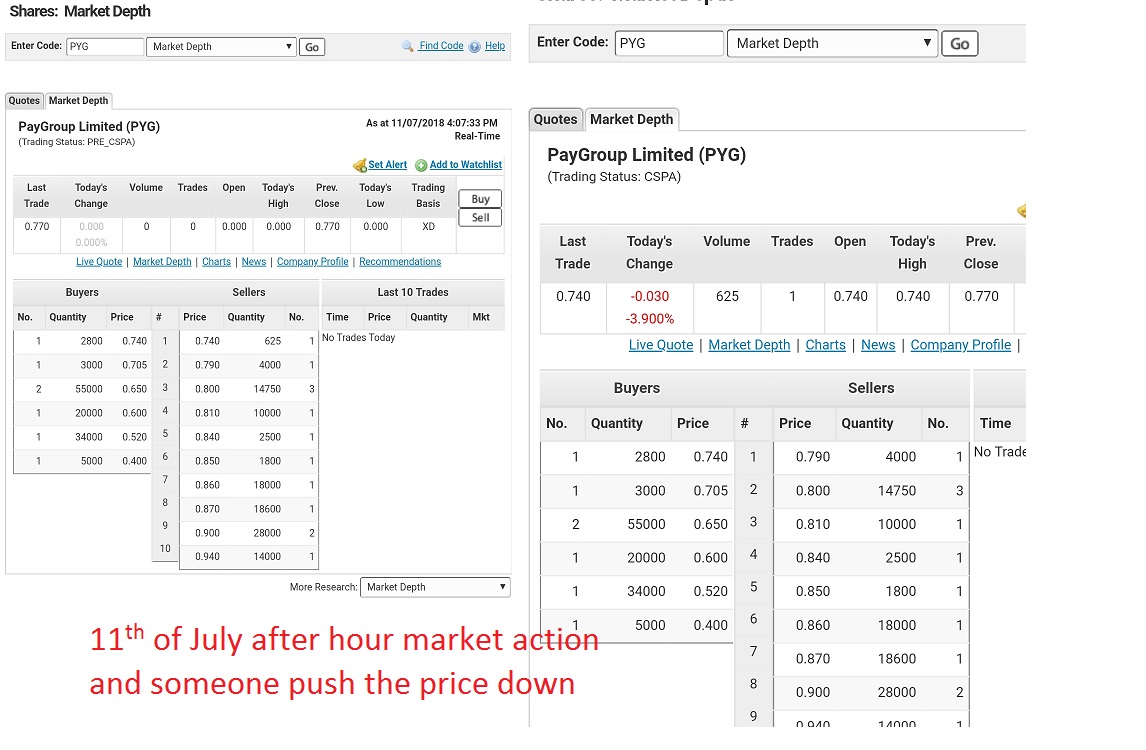Click buyer quantity 55000 in left panel
The width and height of the screenshot is (1146, 750).
click(89, 389)
